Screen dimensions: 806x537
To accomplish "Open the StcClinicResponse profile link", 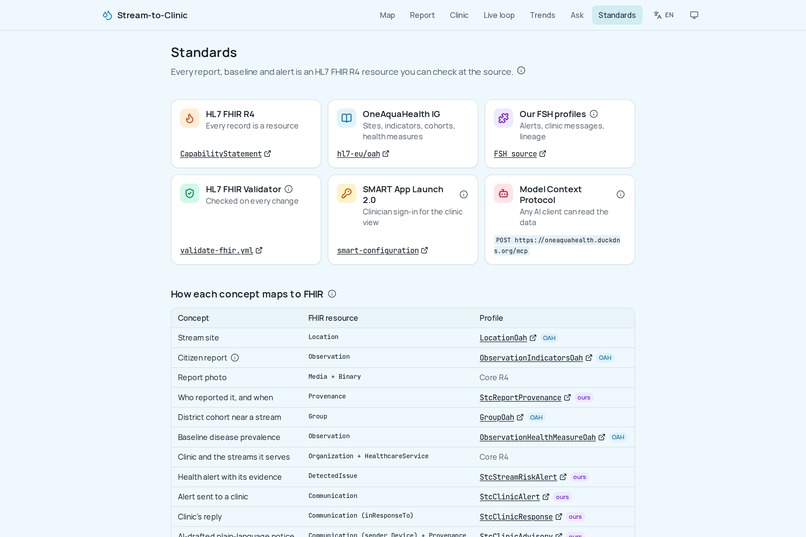I will (x=516, y=516).
